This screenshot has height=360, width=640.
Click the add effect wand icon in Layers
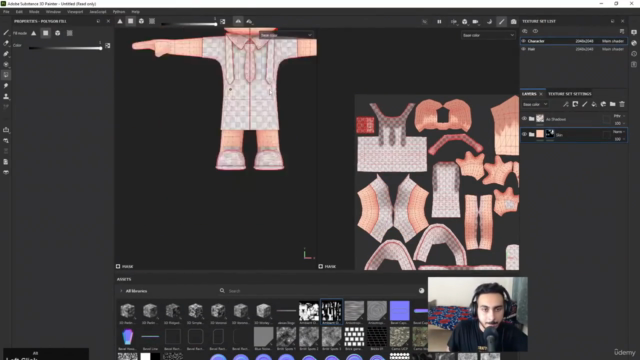pos(566,104)
